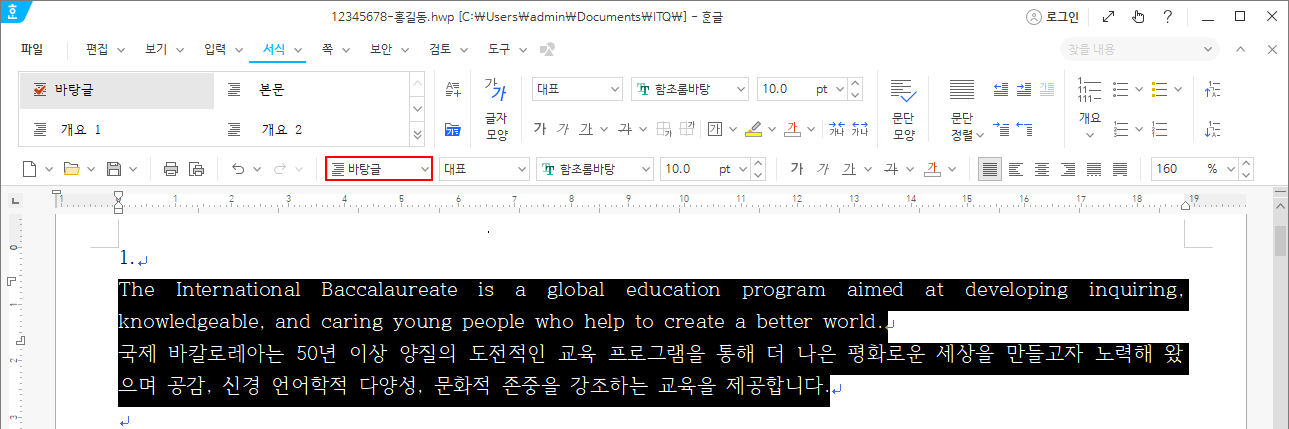Open the ribbon 함초롬바탕 font dropdown
The height and width of the screenshot is (429, 1289).
pyautogui.click(x=741, y=89)
